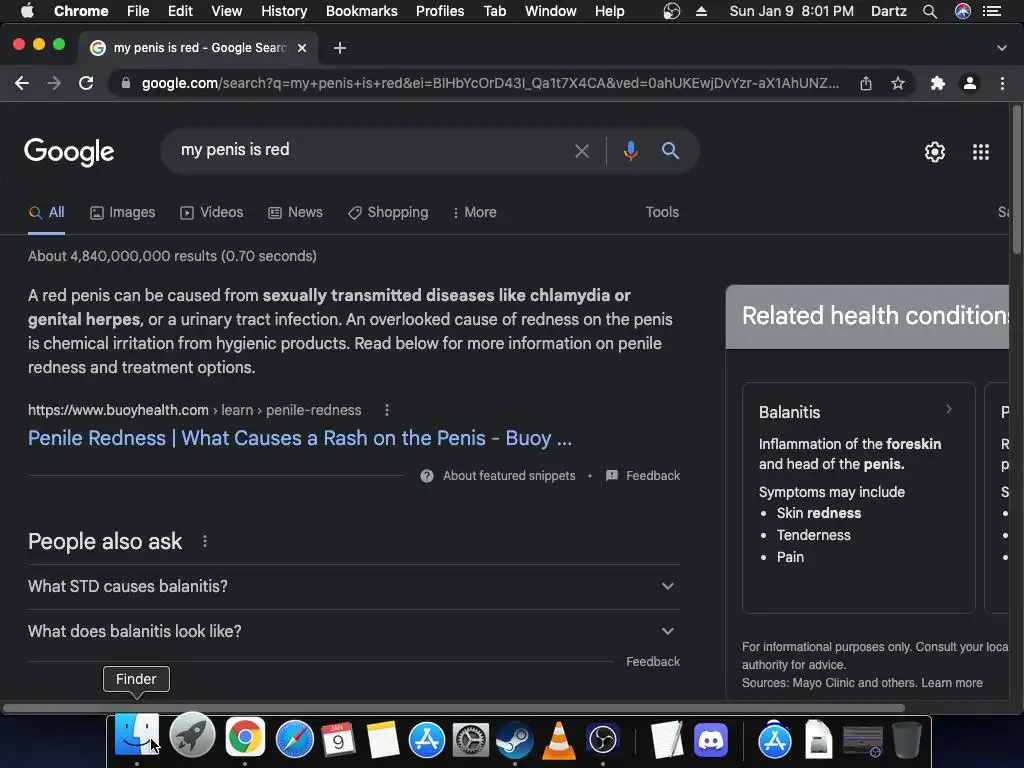Open Safari from the Dock
Screen dimensions: 1024x768
[295, 739]
